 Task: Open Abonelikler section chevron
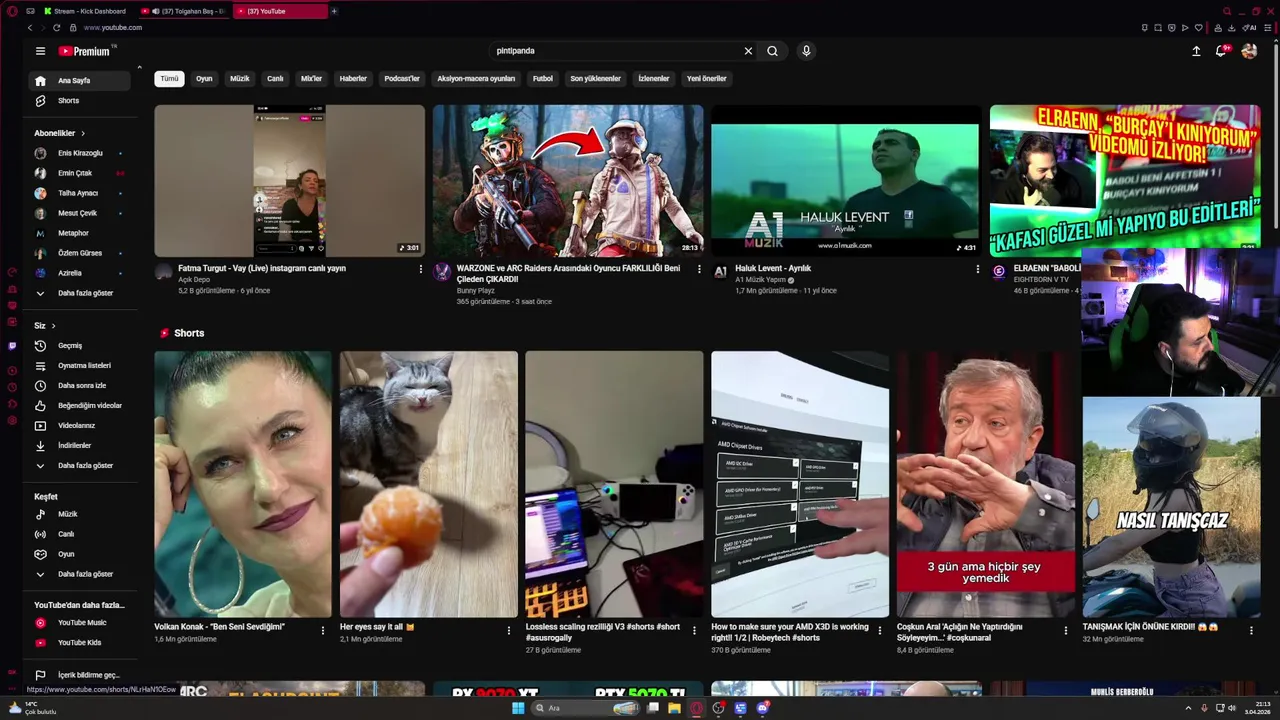click(x=83, y=133)
